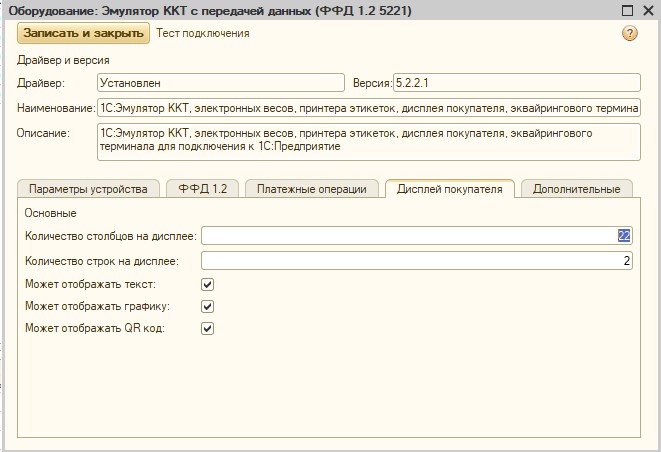Toggle the Может отображать текст checkbox
Image resolution: width=661 pixels, height=452 pixels.
208,285
